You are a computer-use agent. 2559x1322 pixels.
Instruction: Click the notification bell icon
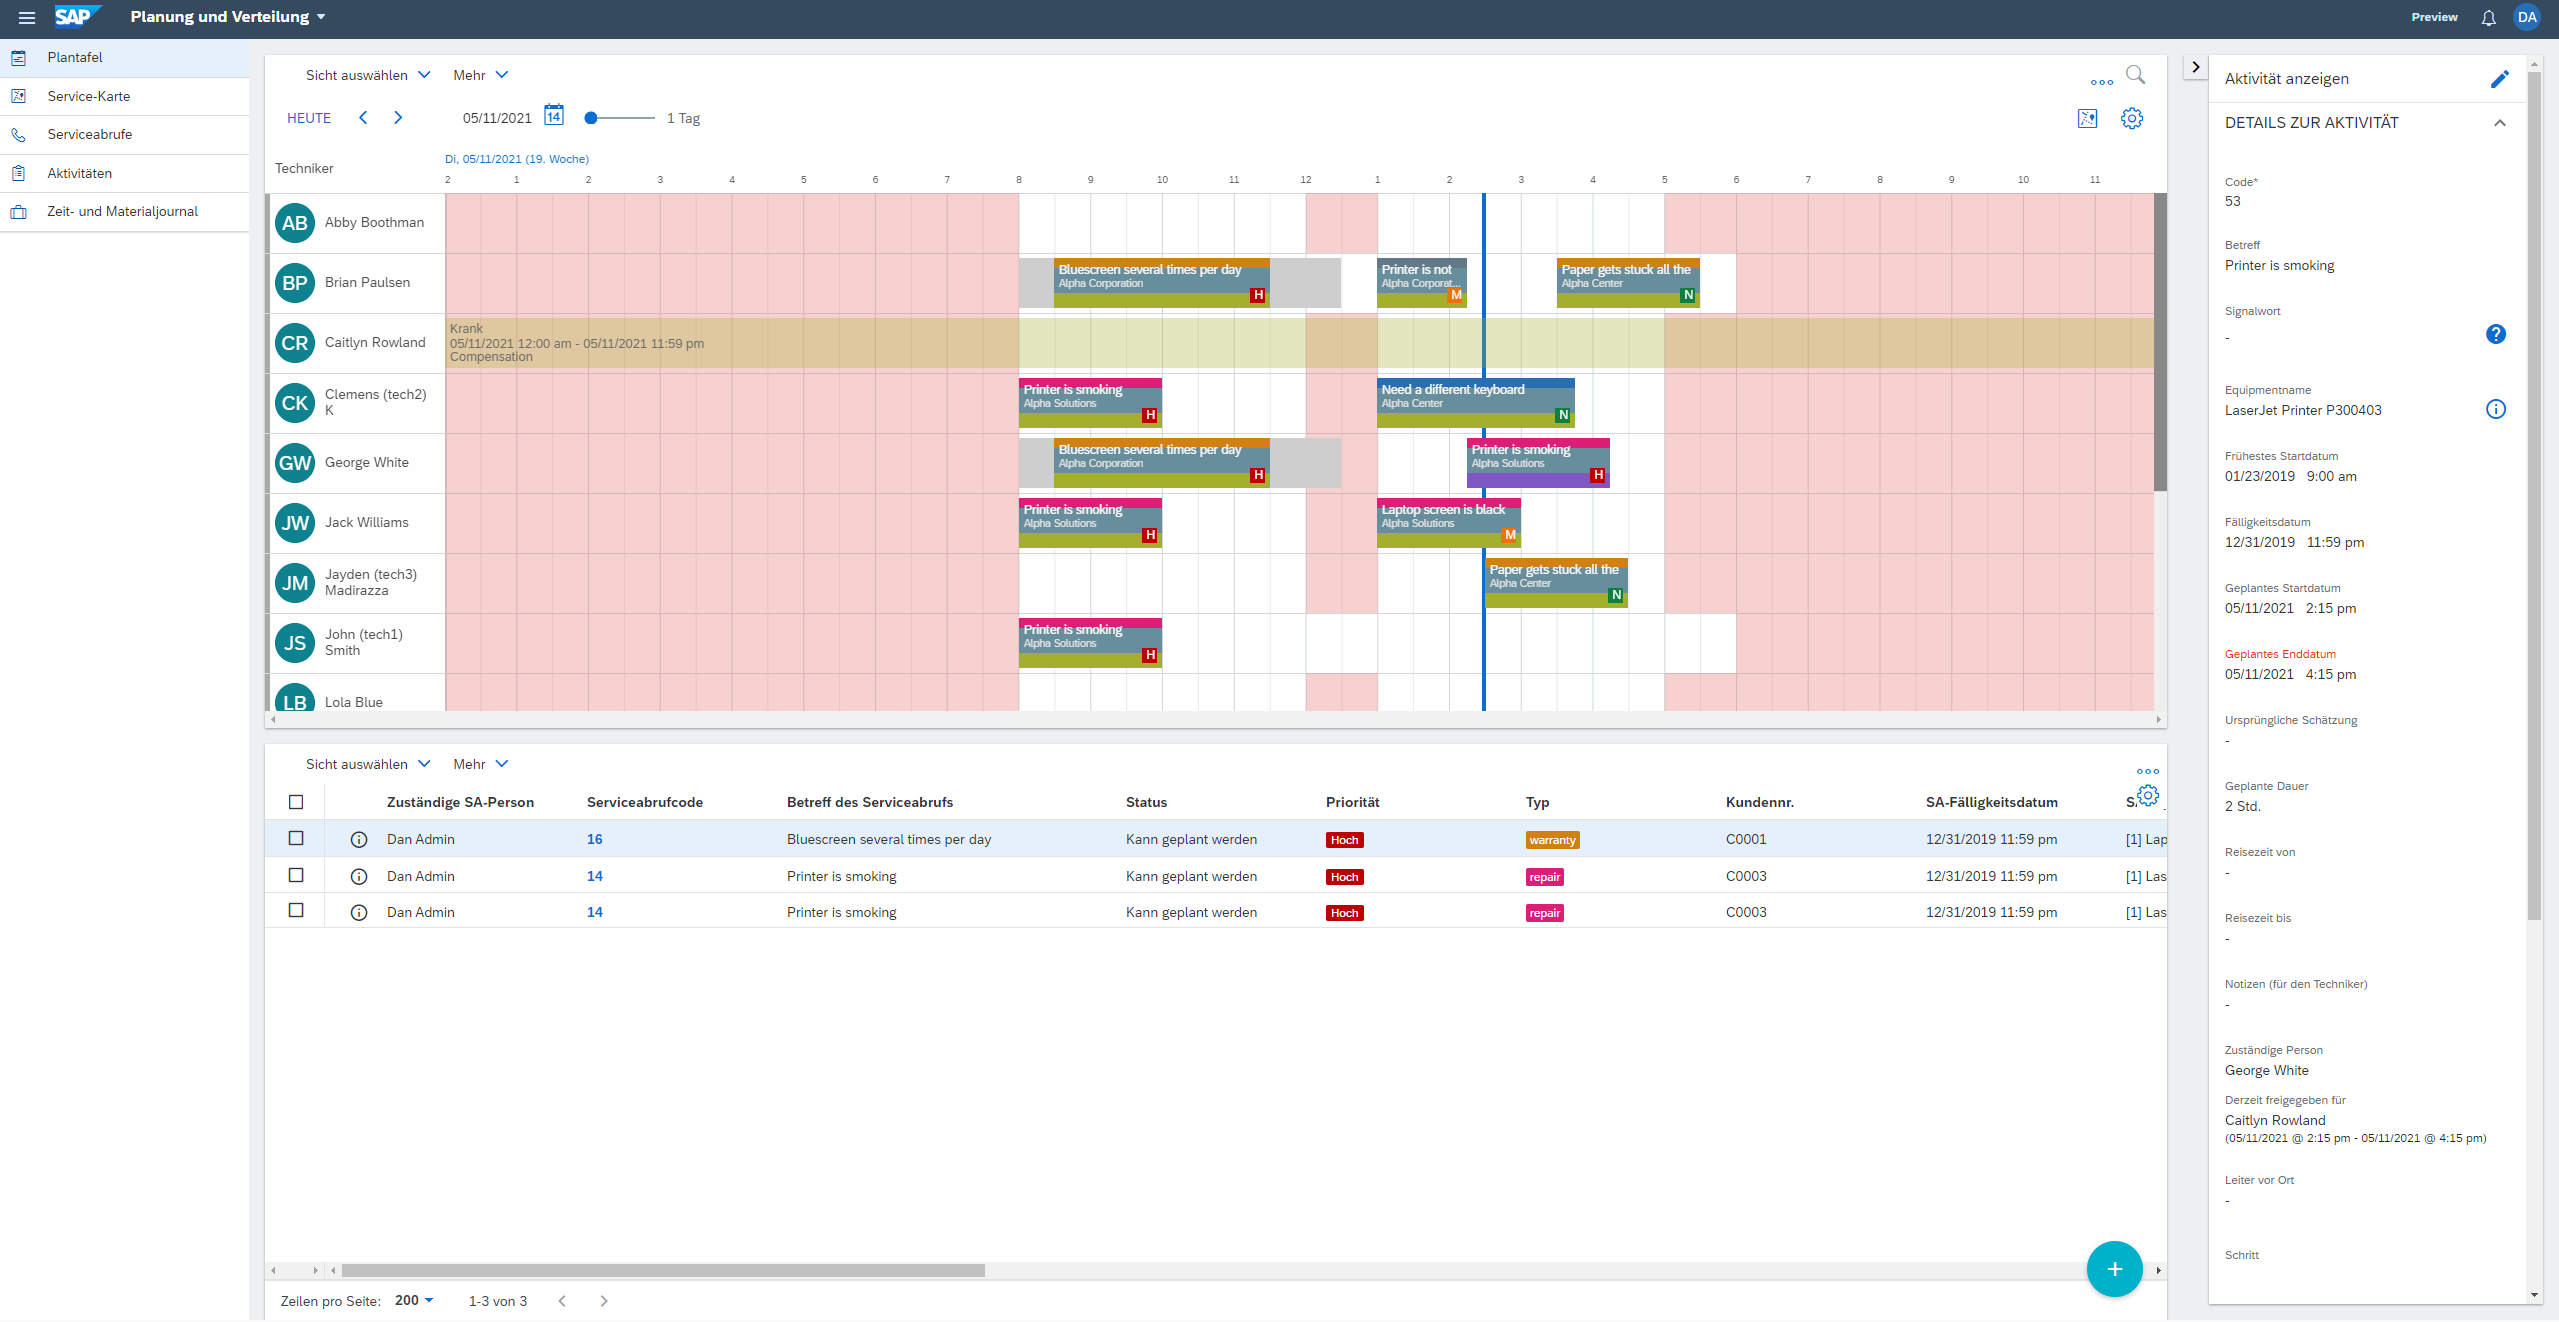tap(2488, 17)
